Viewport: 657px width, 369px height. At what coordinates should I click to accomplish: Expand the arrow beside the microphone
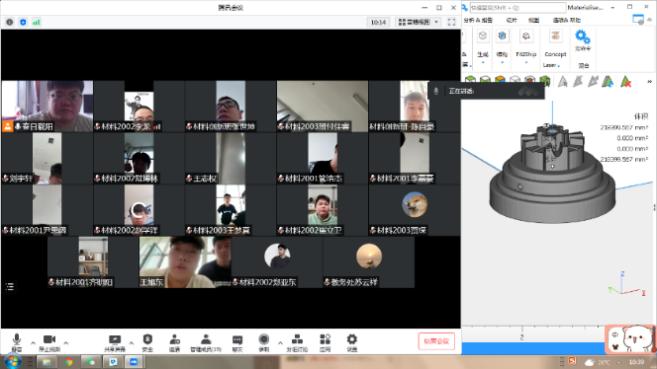[x=33, y=343]
